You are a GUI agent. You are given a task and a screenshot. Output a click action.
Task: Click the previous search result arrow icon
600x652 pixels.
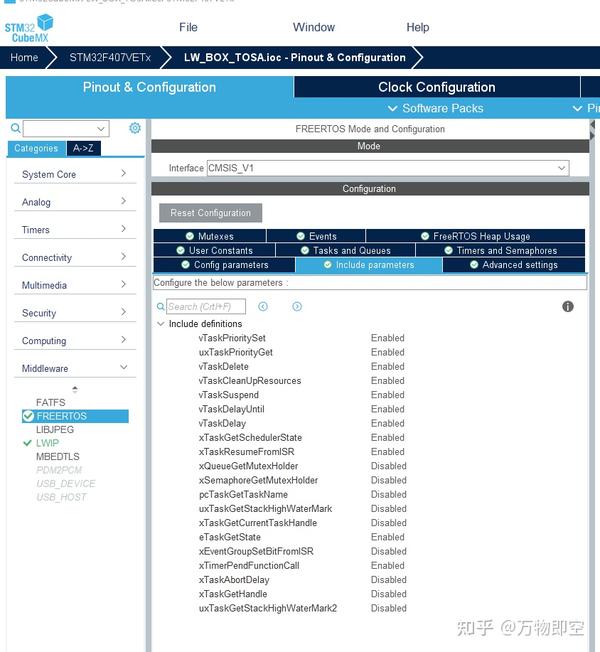pos(263,306)
